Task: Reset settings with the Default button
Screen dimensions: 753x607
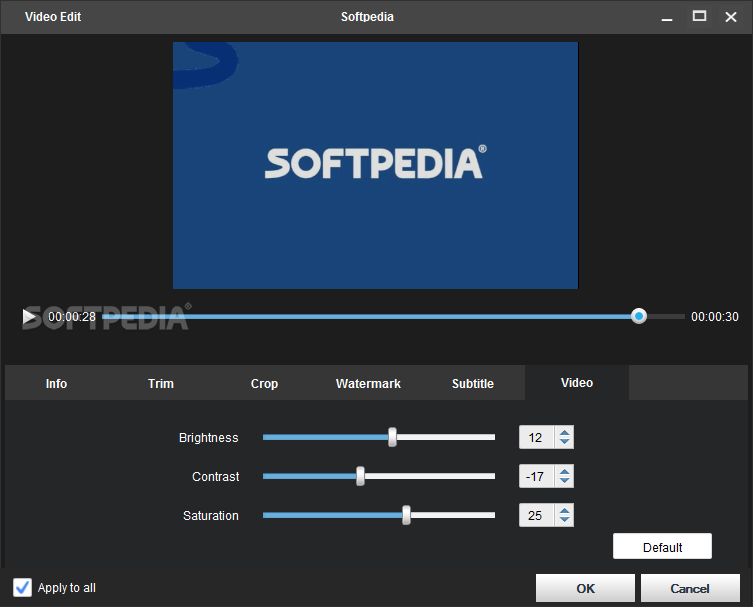Action: tap(662, 546)
